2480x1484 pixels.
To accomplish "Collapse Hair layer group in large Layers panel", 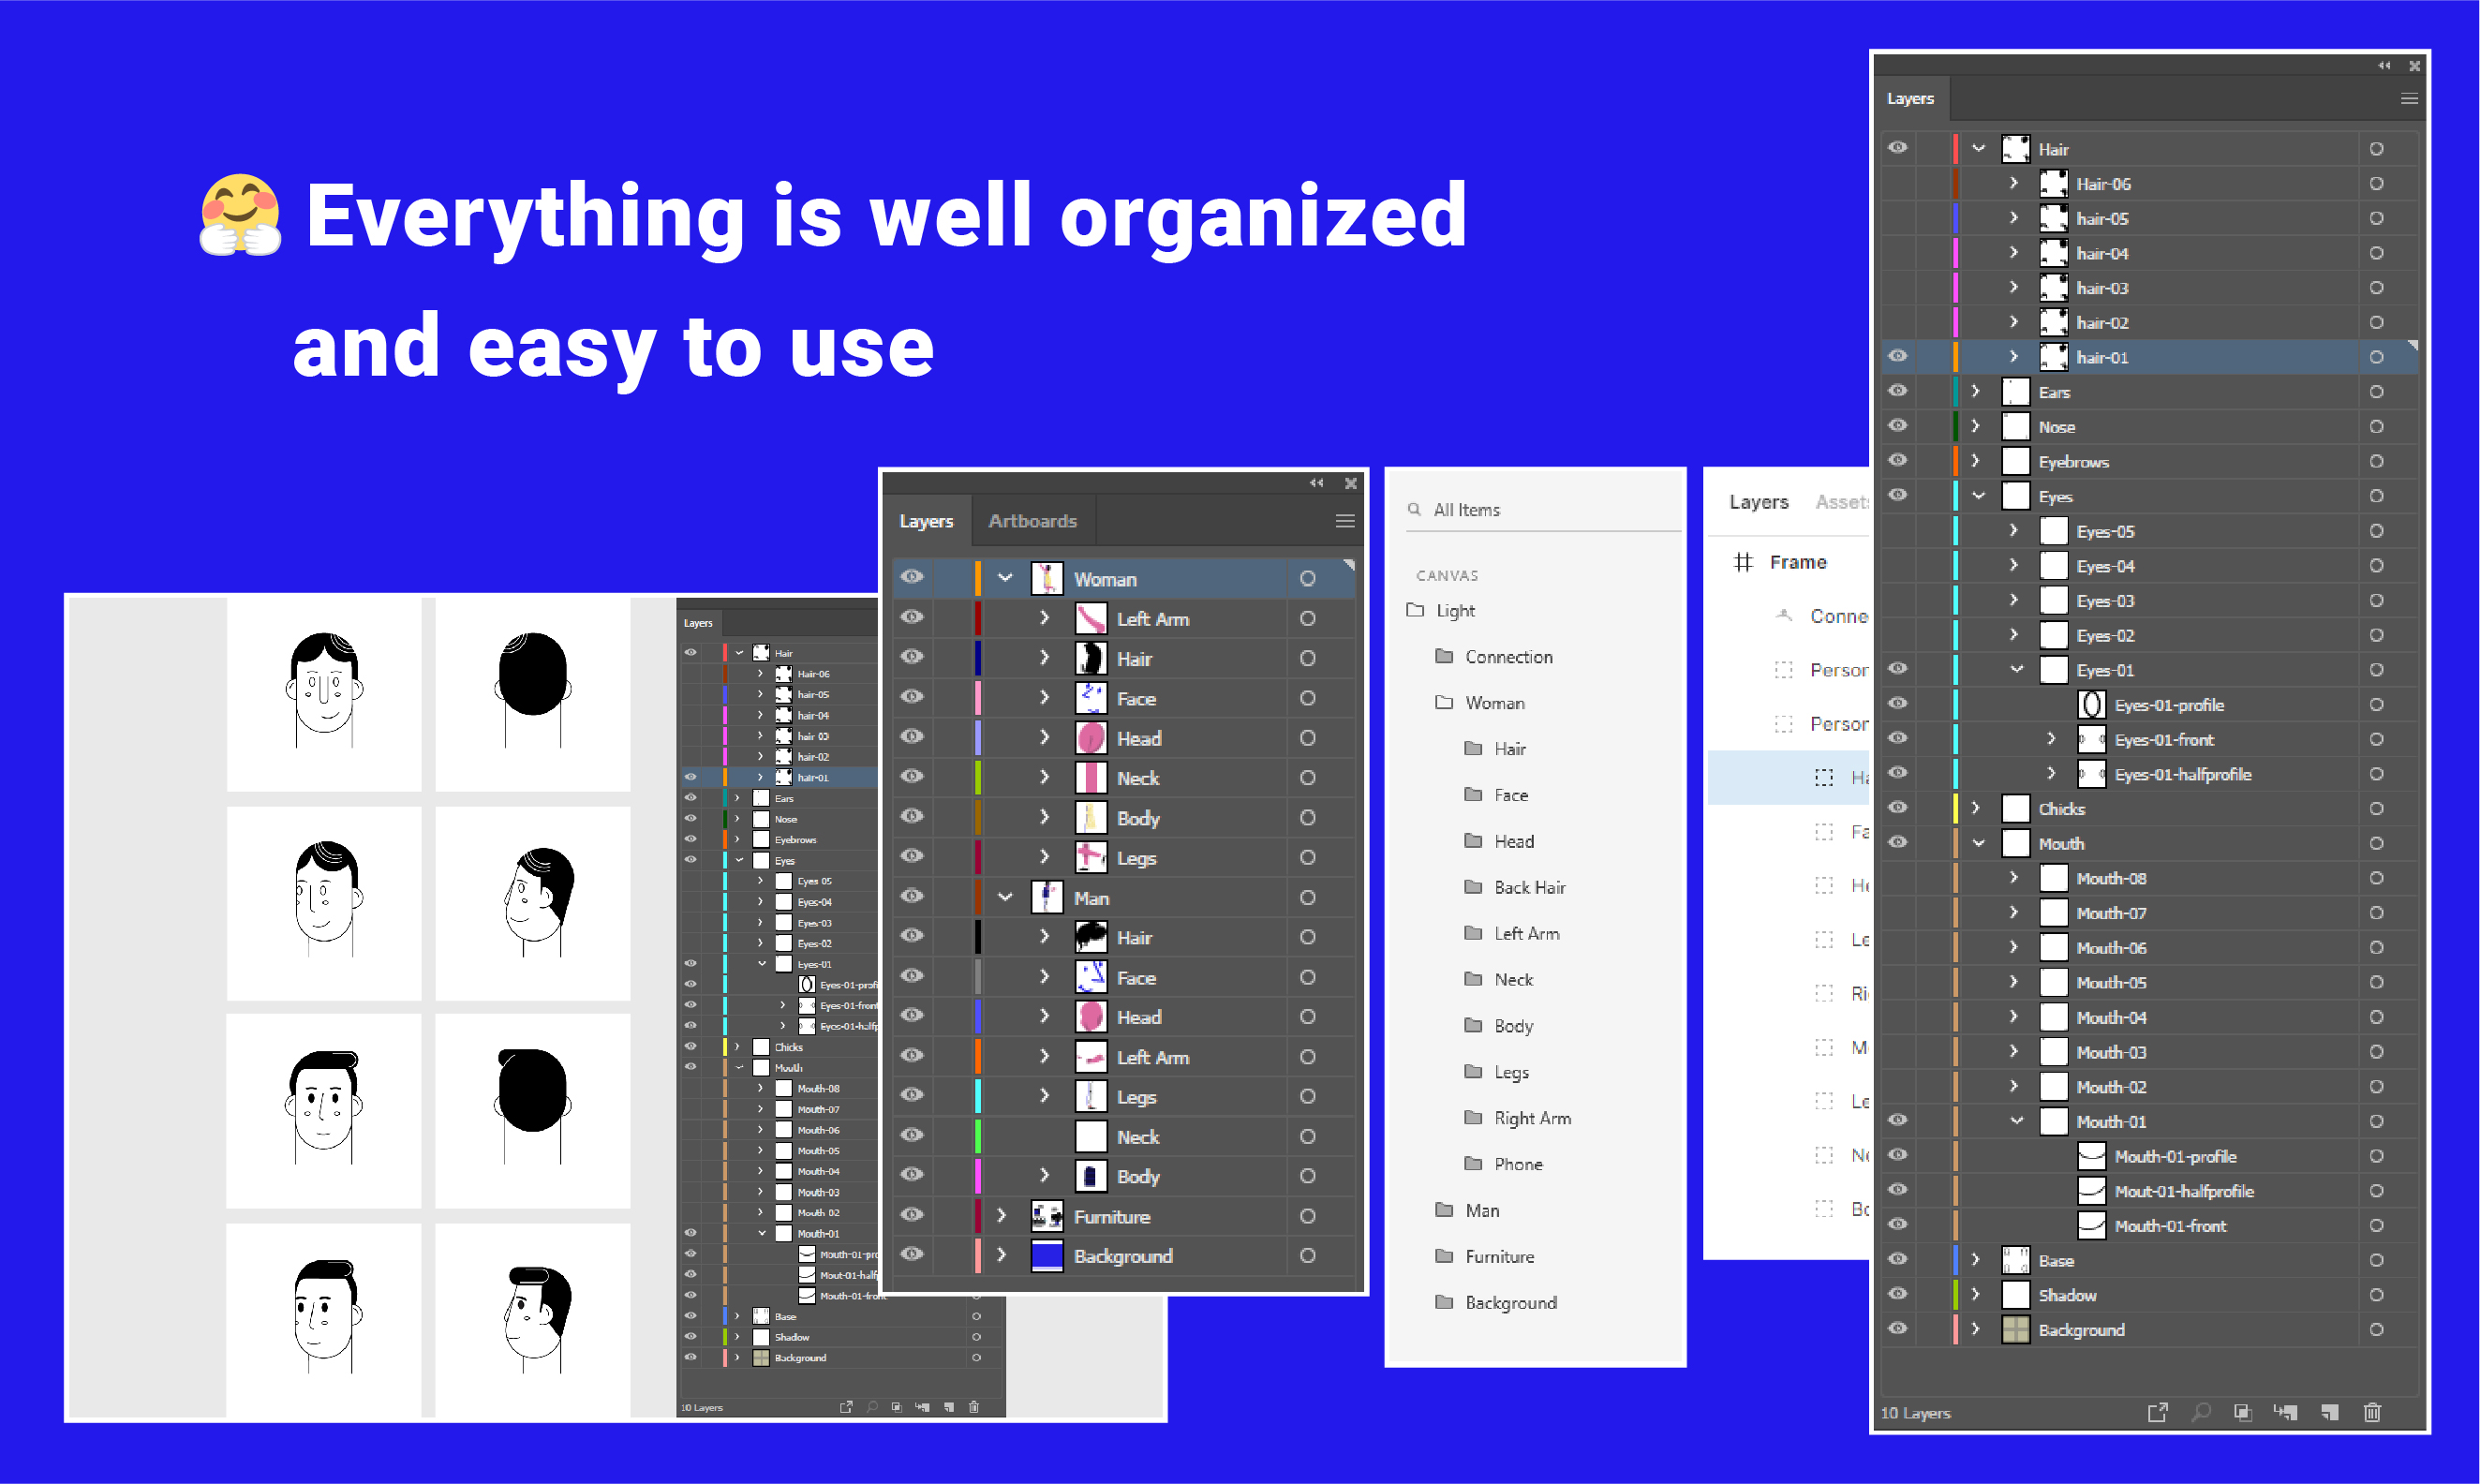I will (1978, 148).
